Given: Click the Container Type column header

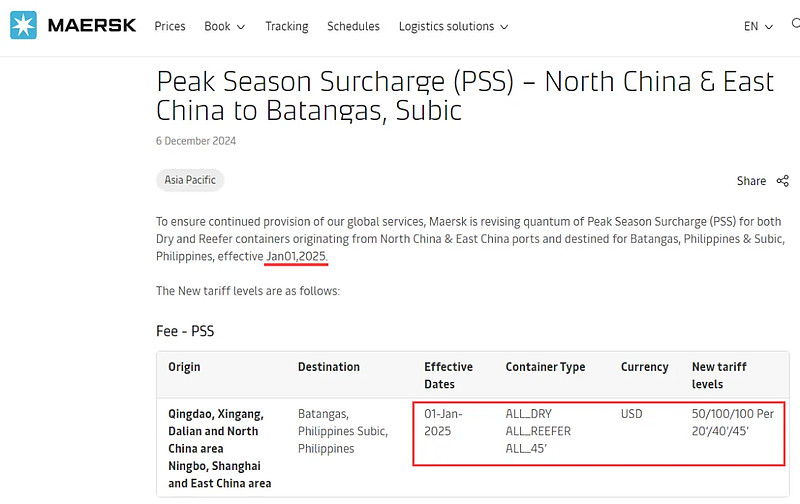Looking at the screenshot, I should (545, 367).
